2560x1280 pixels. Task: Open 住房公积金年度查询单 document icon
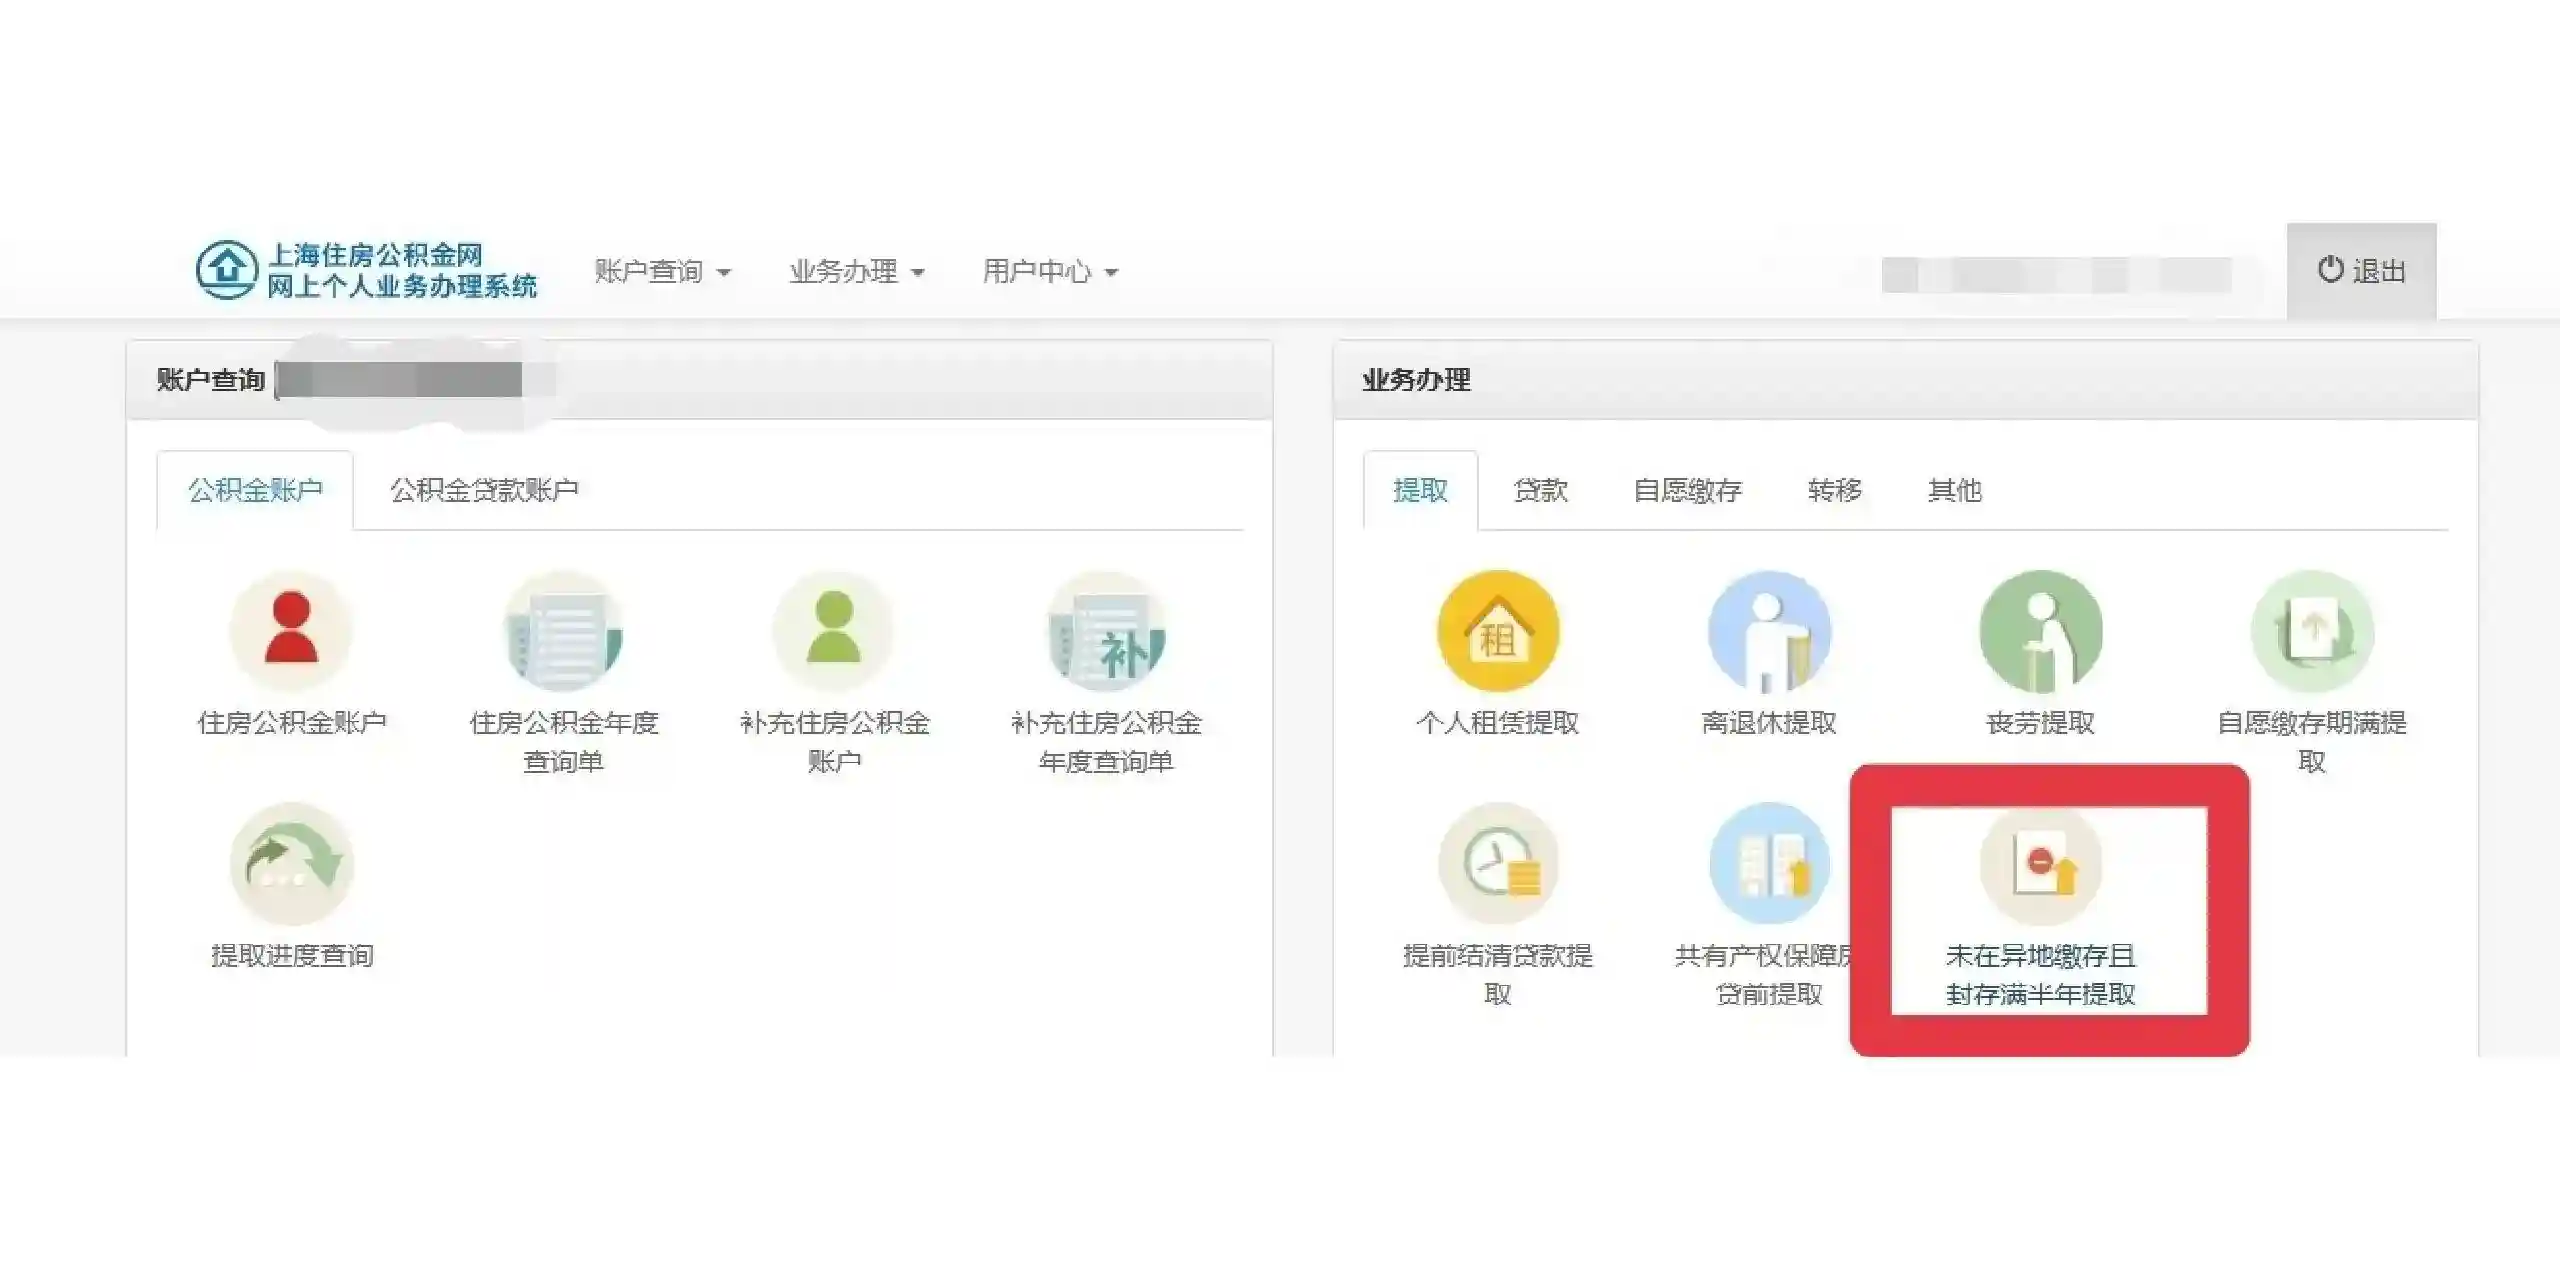(x=563, y=631)
